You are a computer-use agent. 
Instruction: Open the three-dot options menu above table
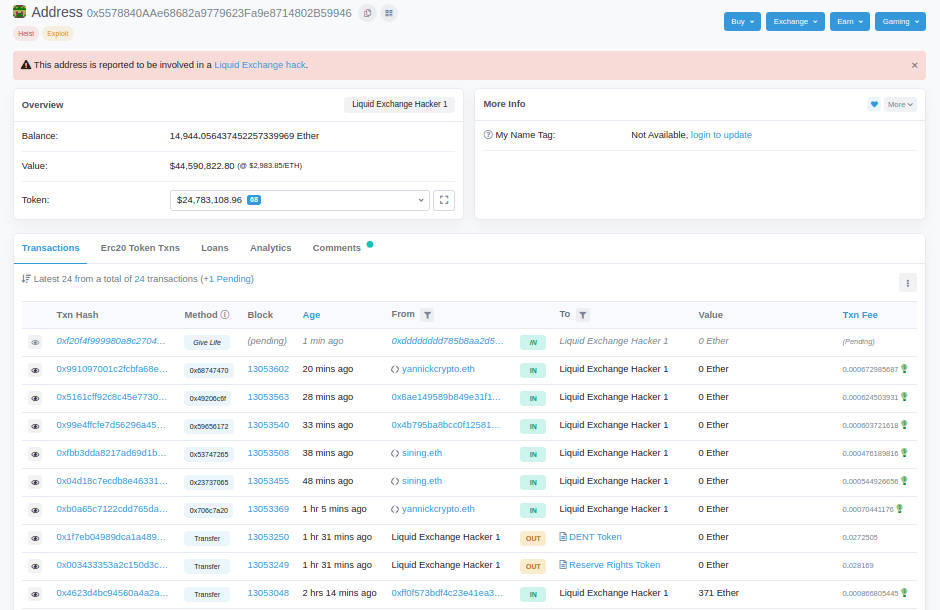[907, 283]
